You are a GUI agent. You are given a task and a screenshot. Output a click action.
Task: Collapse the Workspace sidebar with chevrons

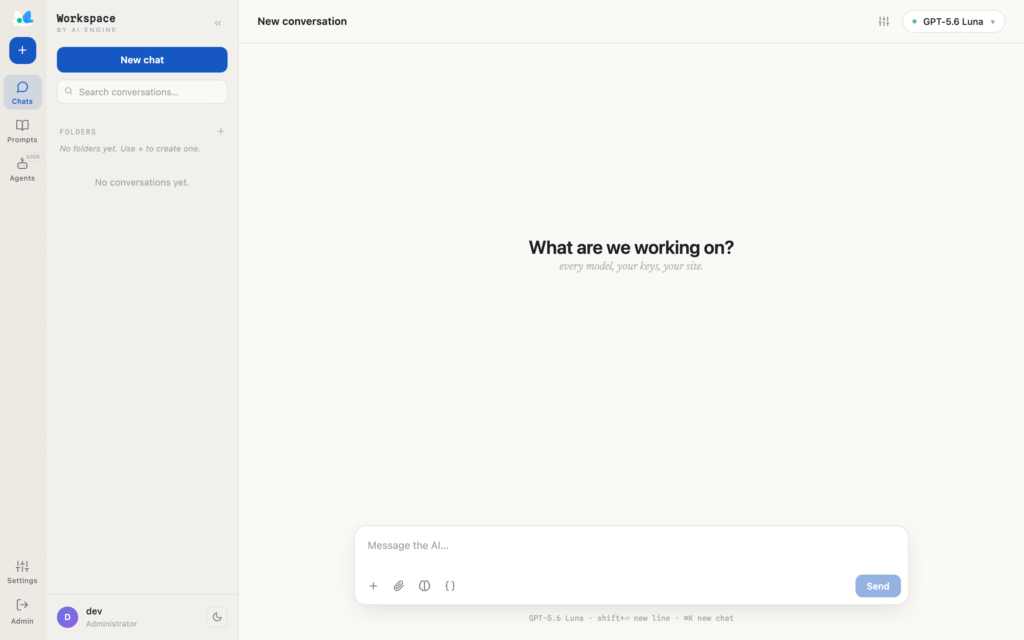coord(217,23)
